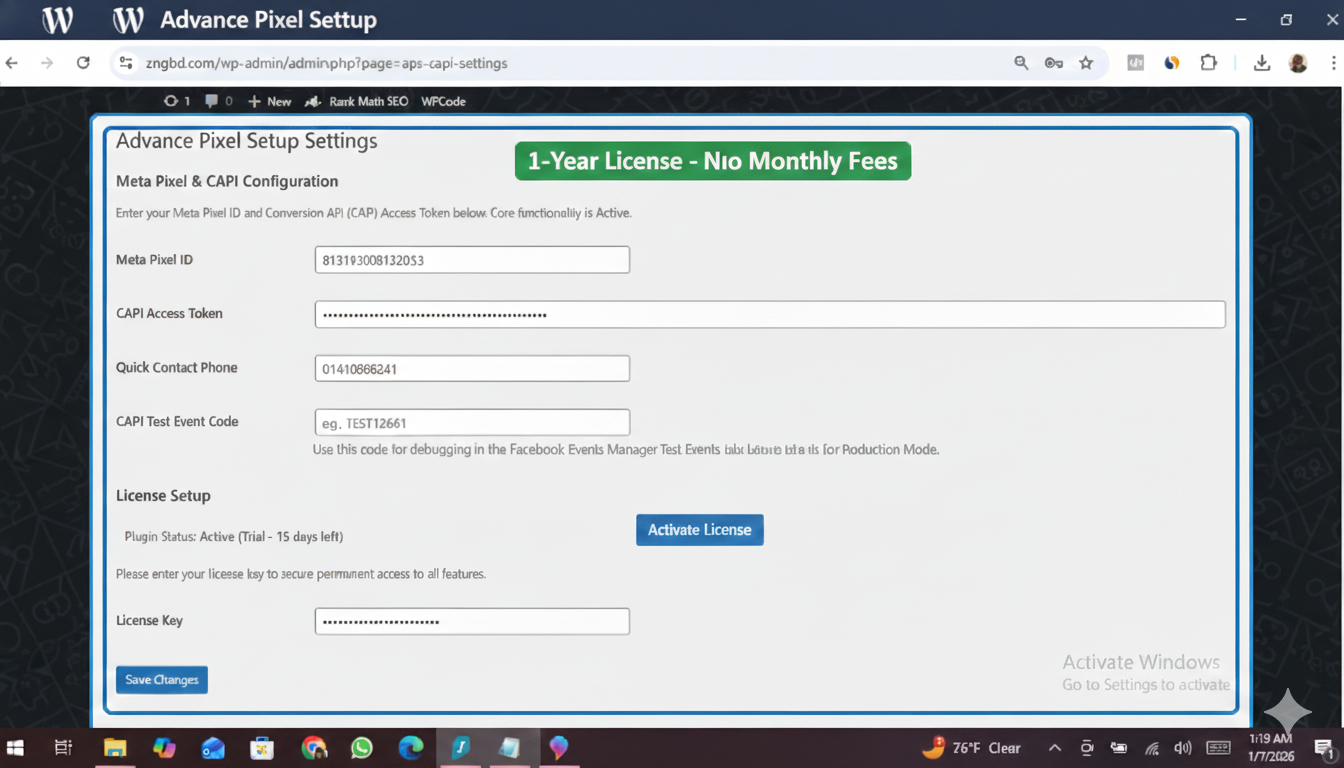Viewport: 1344px width, 768px height.
Task: Click the Activate License button
Action: (700, 530)
